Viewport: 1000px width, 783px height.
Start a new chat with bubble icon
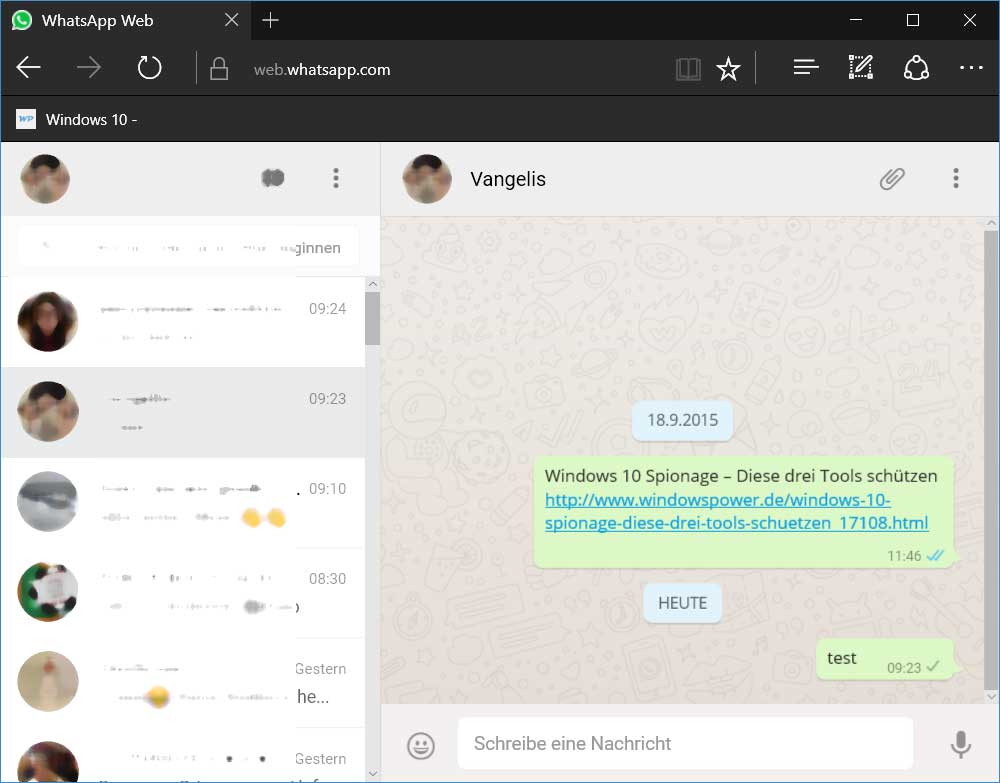273,178
